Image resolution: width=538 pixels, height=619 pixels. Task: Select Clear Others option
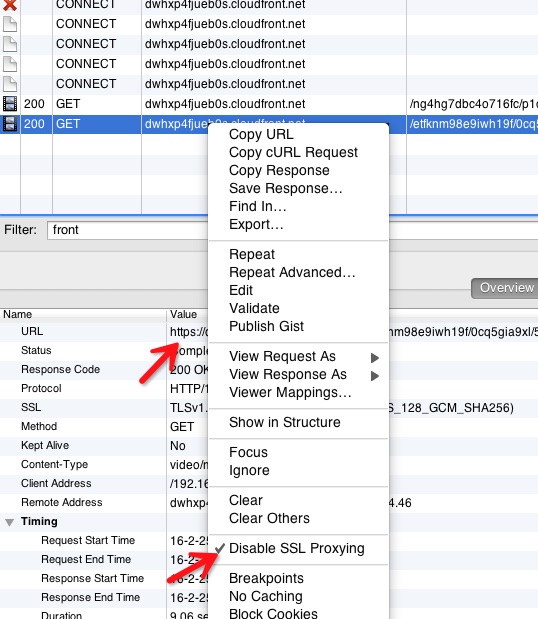[x=269, y=518]
